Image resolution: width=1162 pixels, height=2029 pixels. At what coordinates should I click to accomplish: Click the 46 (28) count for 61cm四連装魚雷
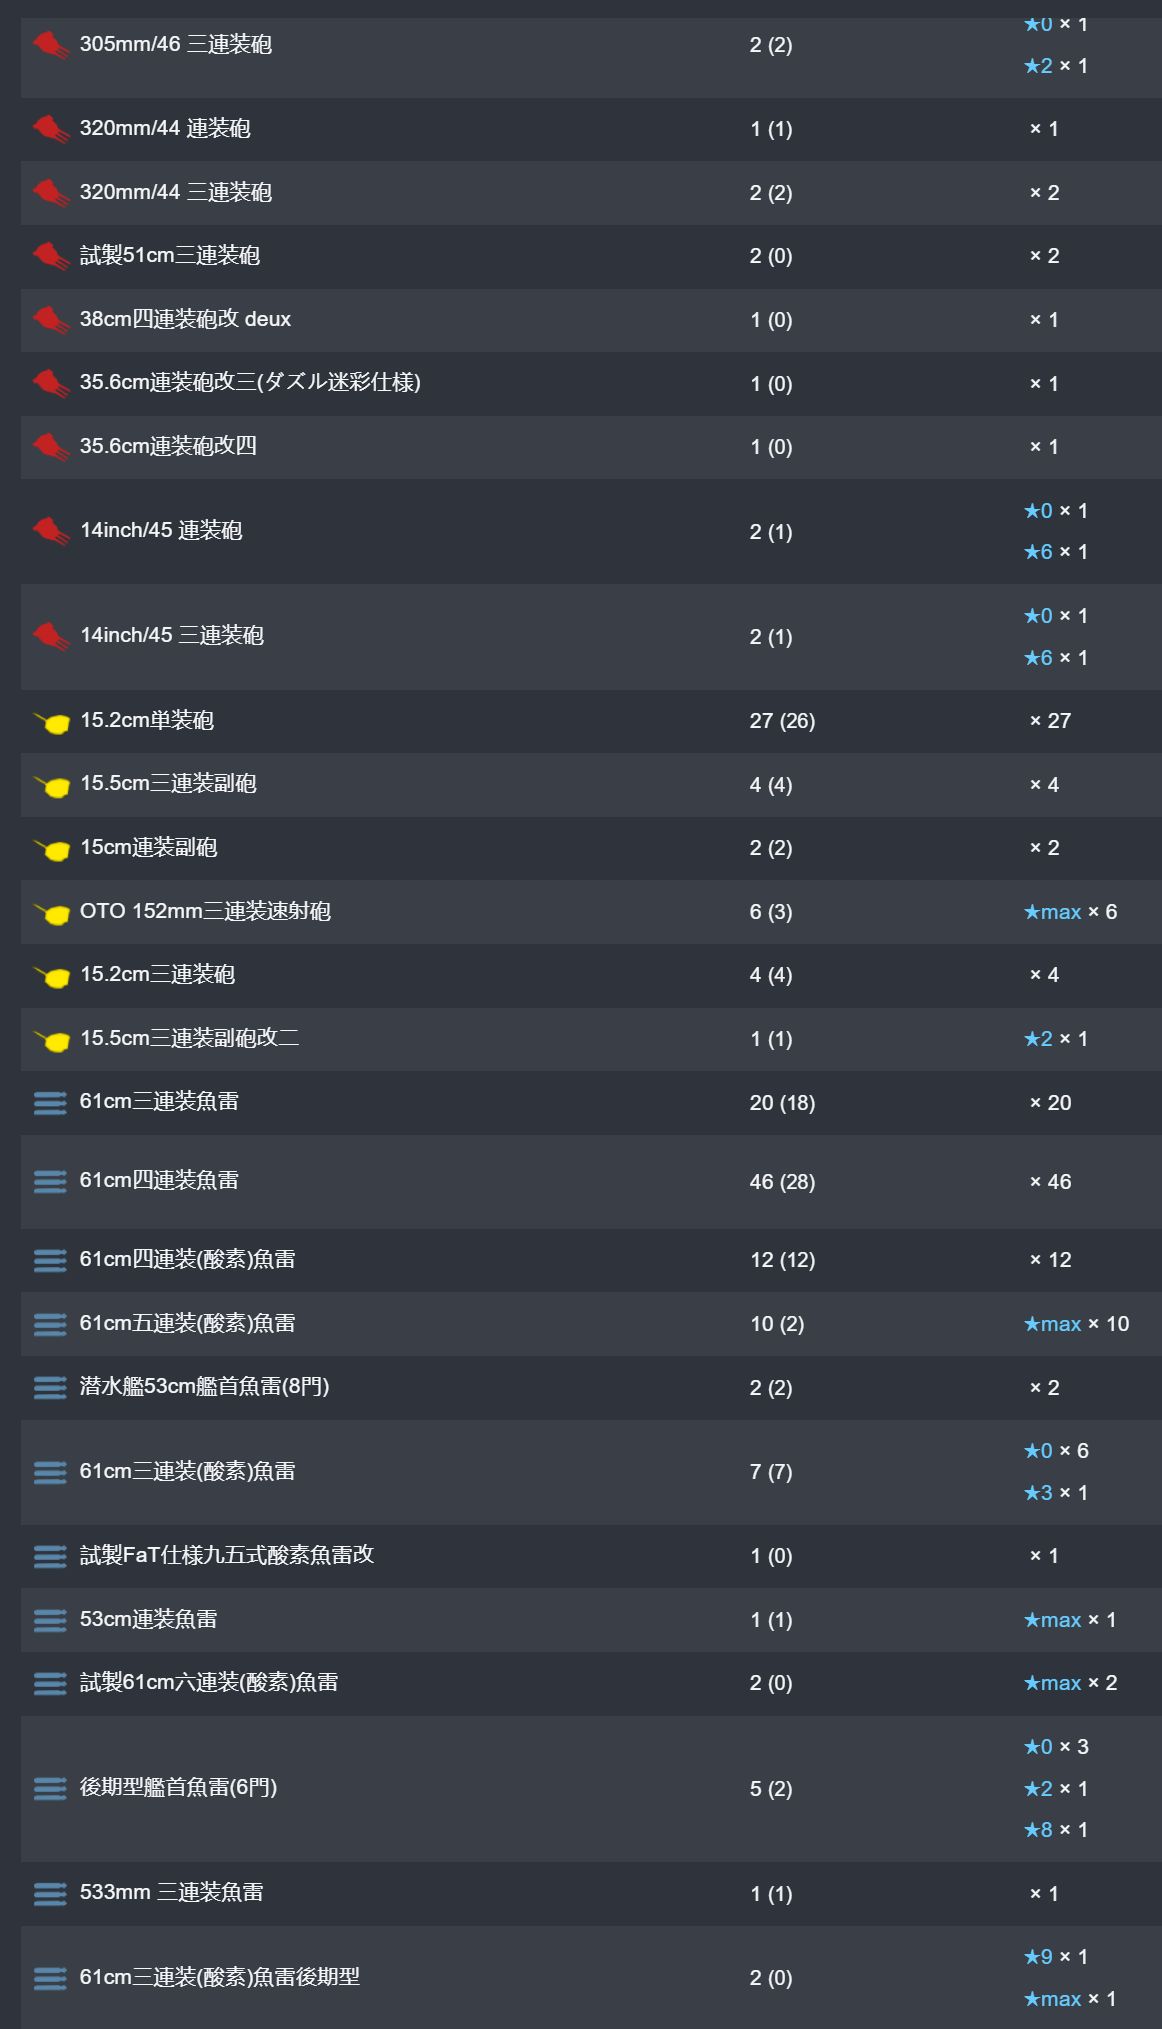(x=782, y=1182)
